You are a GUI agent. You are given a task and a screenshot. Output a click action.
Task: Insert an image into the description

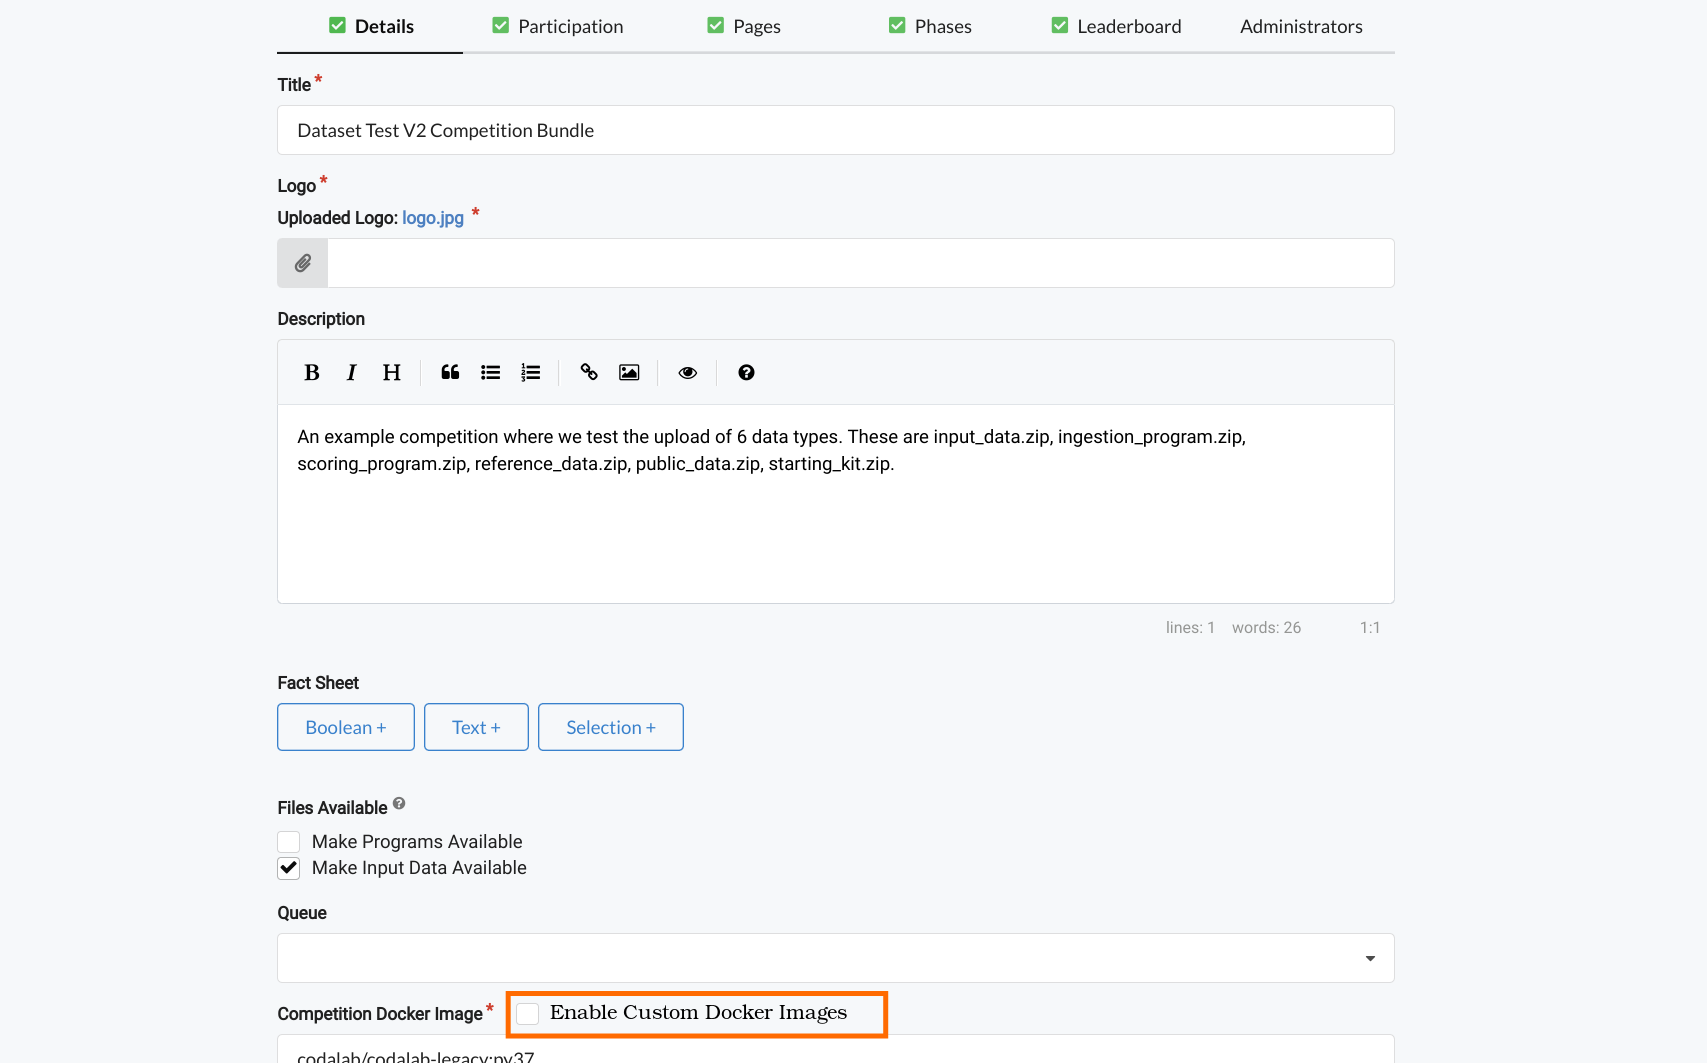(x=628, y=372)
